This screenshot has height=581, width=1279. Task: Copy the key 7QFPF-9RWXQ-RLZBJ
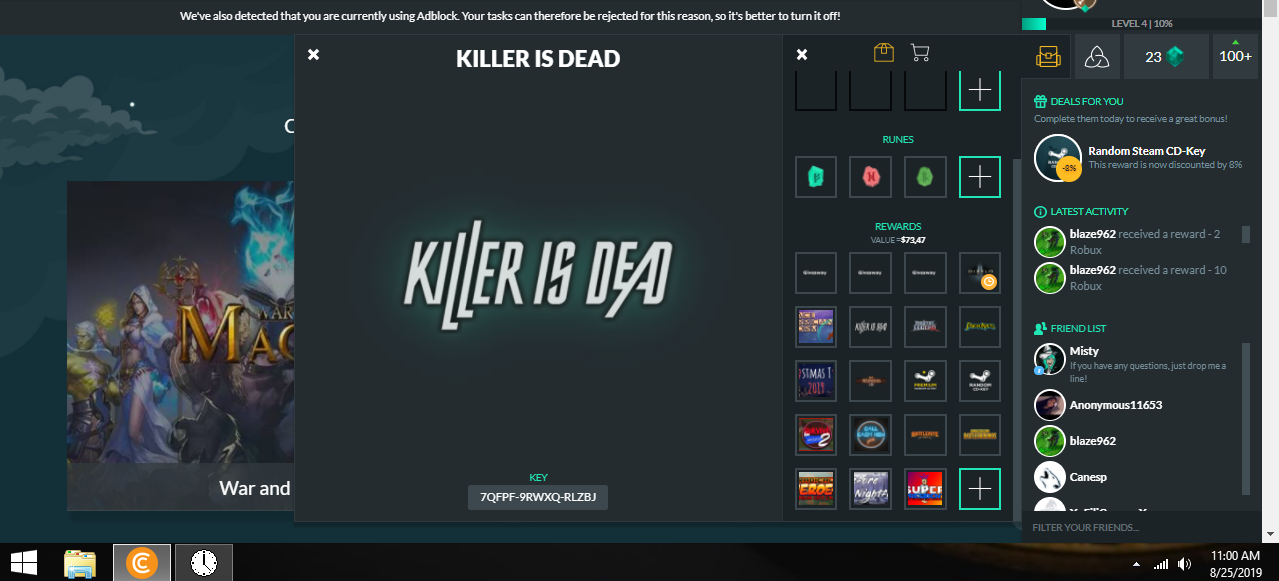(x=538, y=497)
